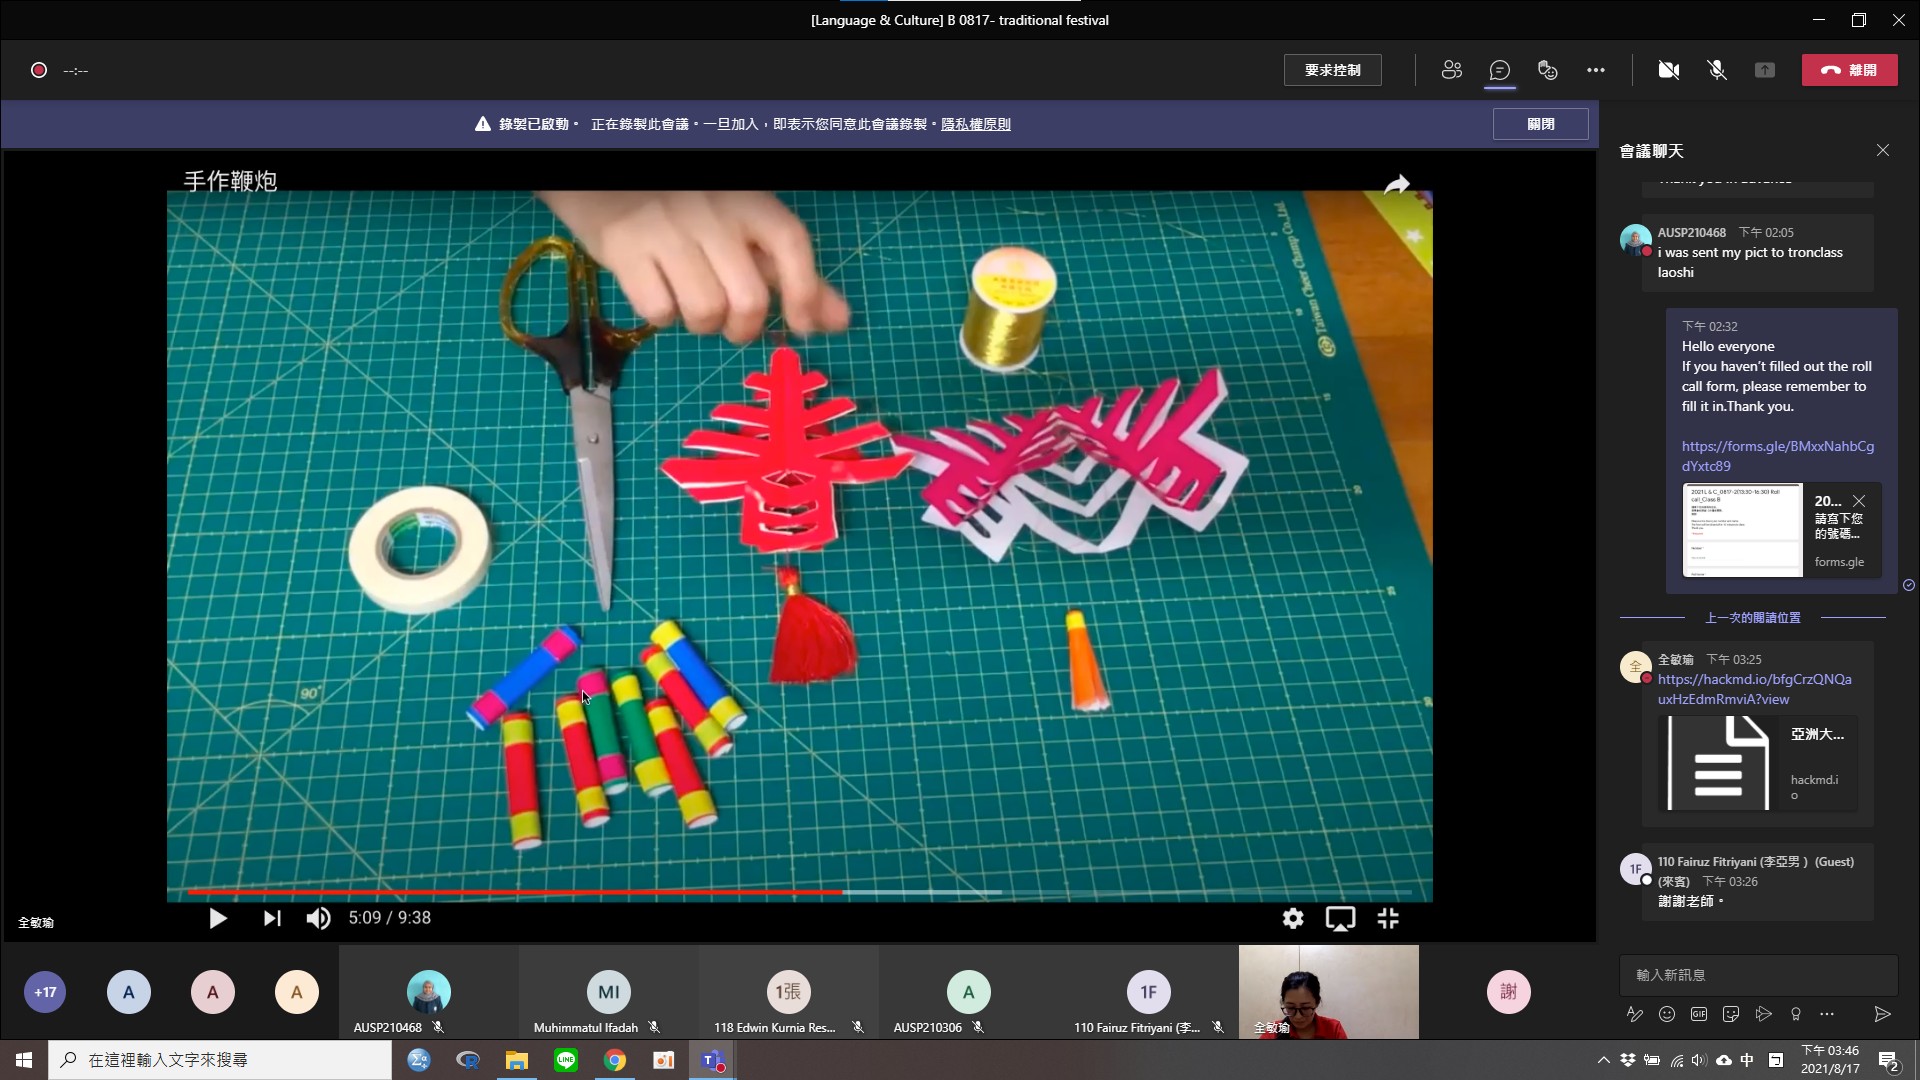Select the Muhimmatul Ifadah participant tile
1920x1080 pixels.
point(608,992)
